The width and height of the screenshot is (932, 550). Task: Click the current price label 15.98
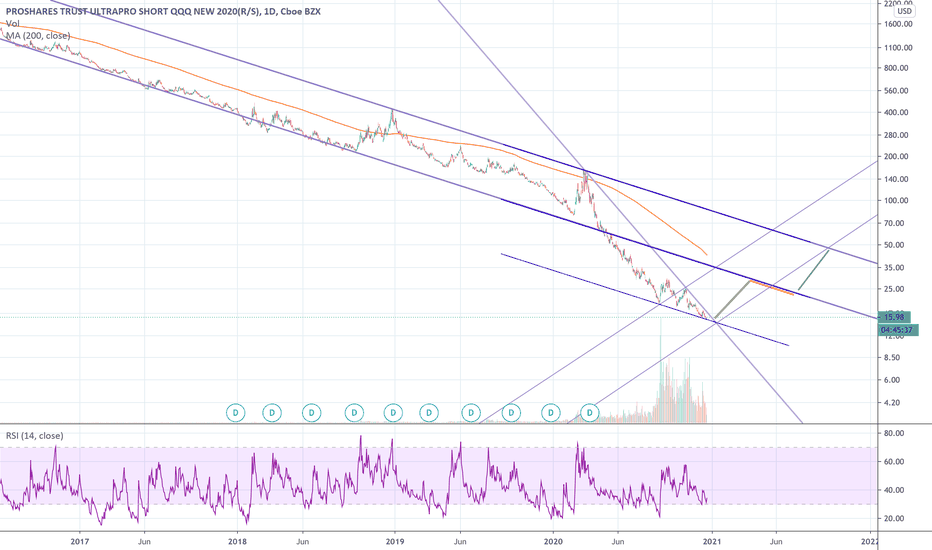pyautogui.click(x=894, y=318)
